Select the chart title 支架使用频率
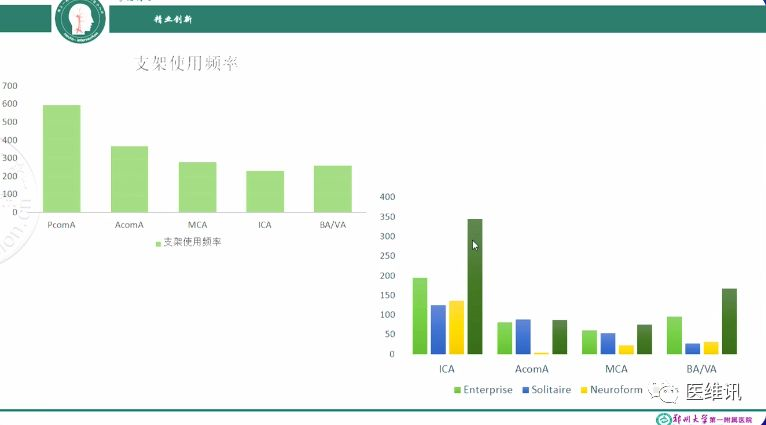This screenshot has height=425, width=766. pos(186,63)
